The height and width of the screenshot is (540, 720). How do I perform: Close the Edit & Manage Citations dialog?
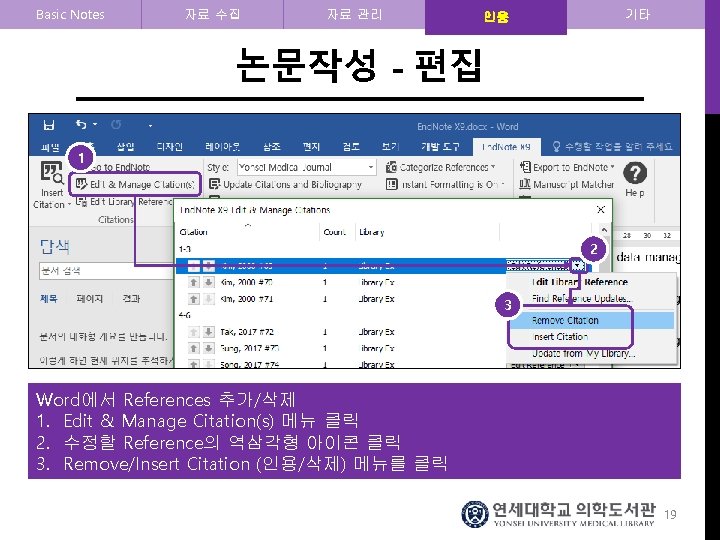coord(600,210)
